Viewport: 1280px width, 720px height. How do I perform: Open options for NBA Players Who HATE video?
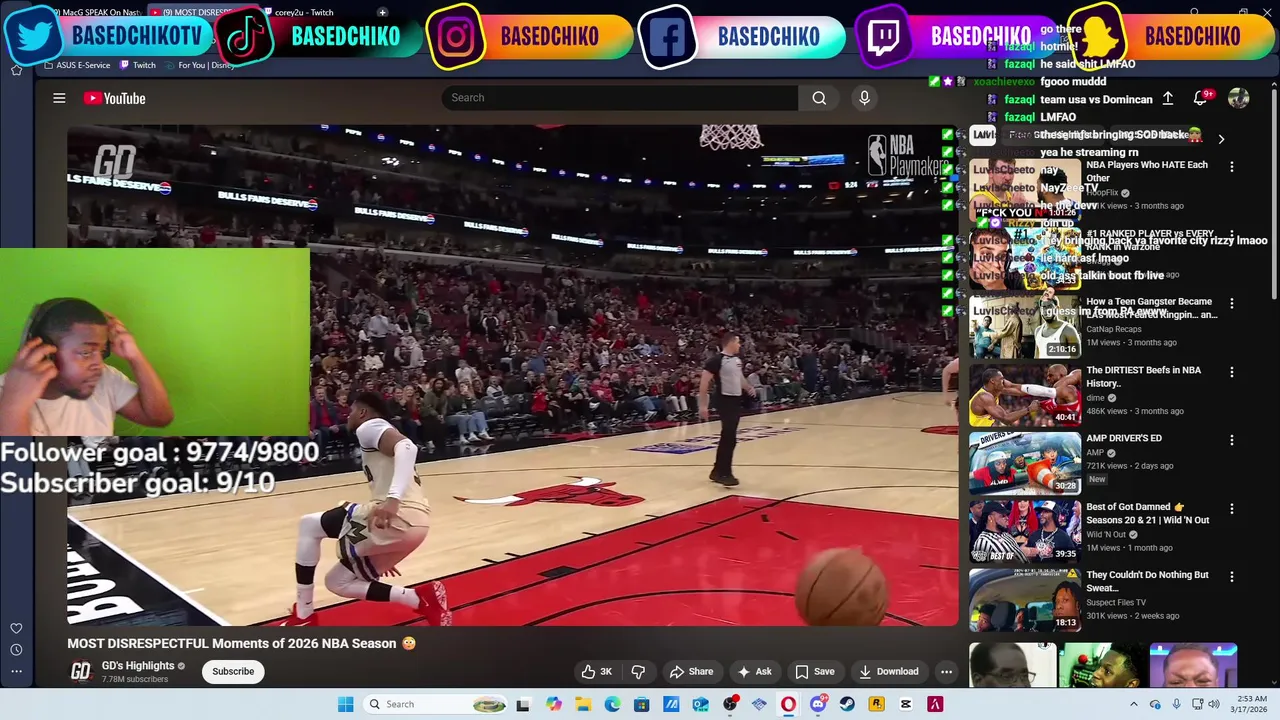(1232, 167)
